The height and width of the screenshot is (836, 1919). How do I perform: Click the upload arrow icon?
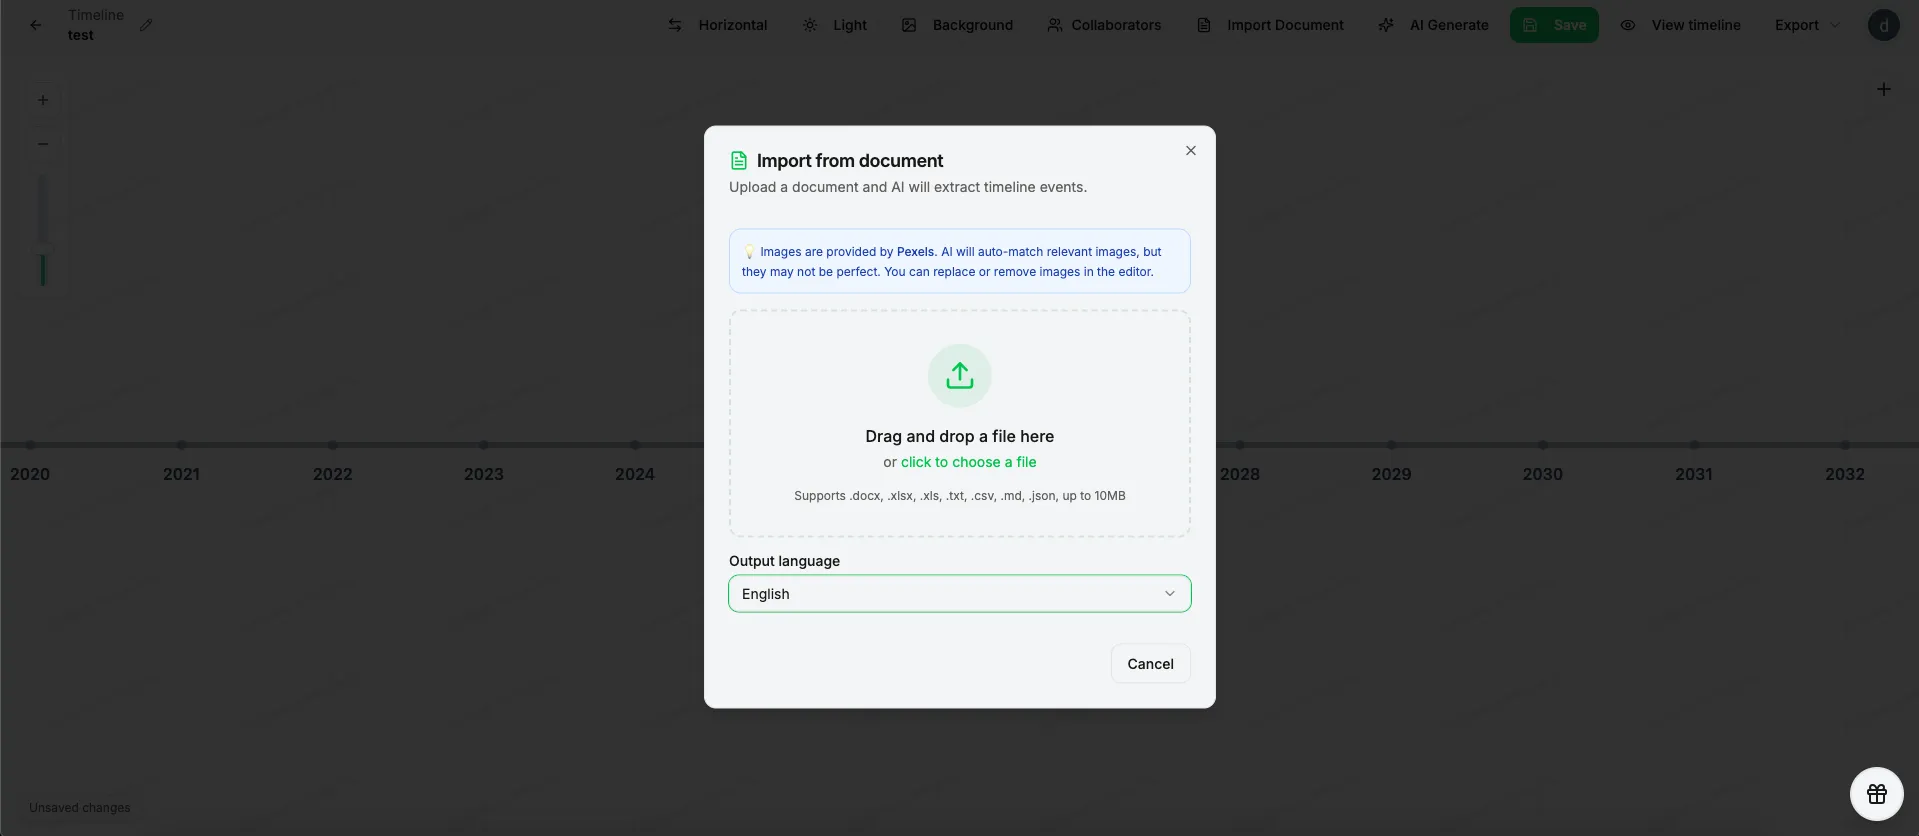point(959,375)
